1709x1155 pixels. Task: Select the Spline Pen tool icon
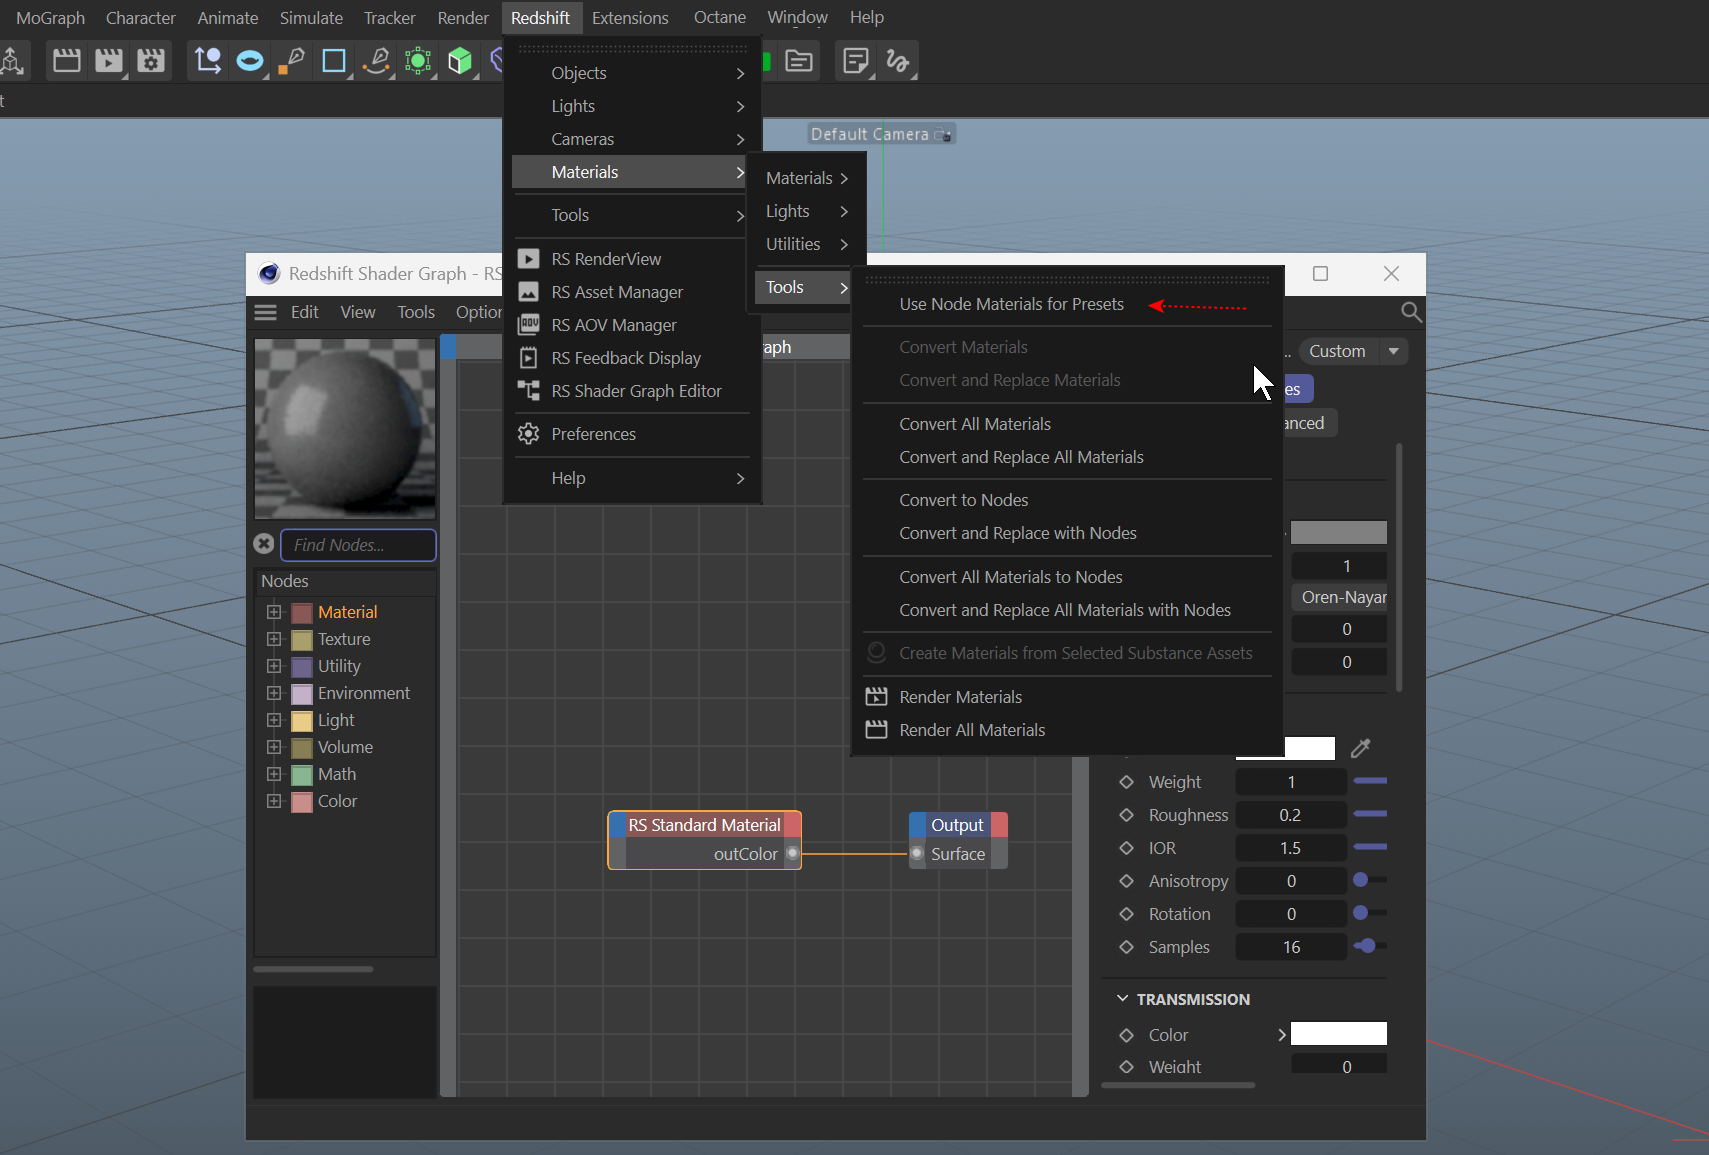pyautogui.click(x=292, y=61)
